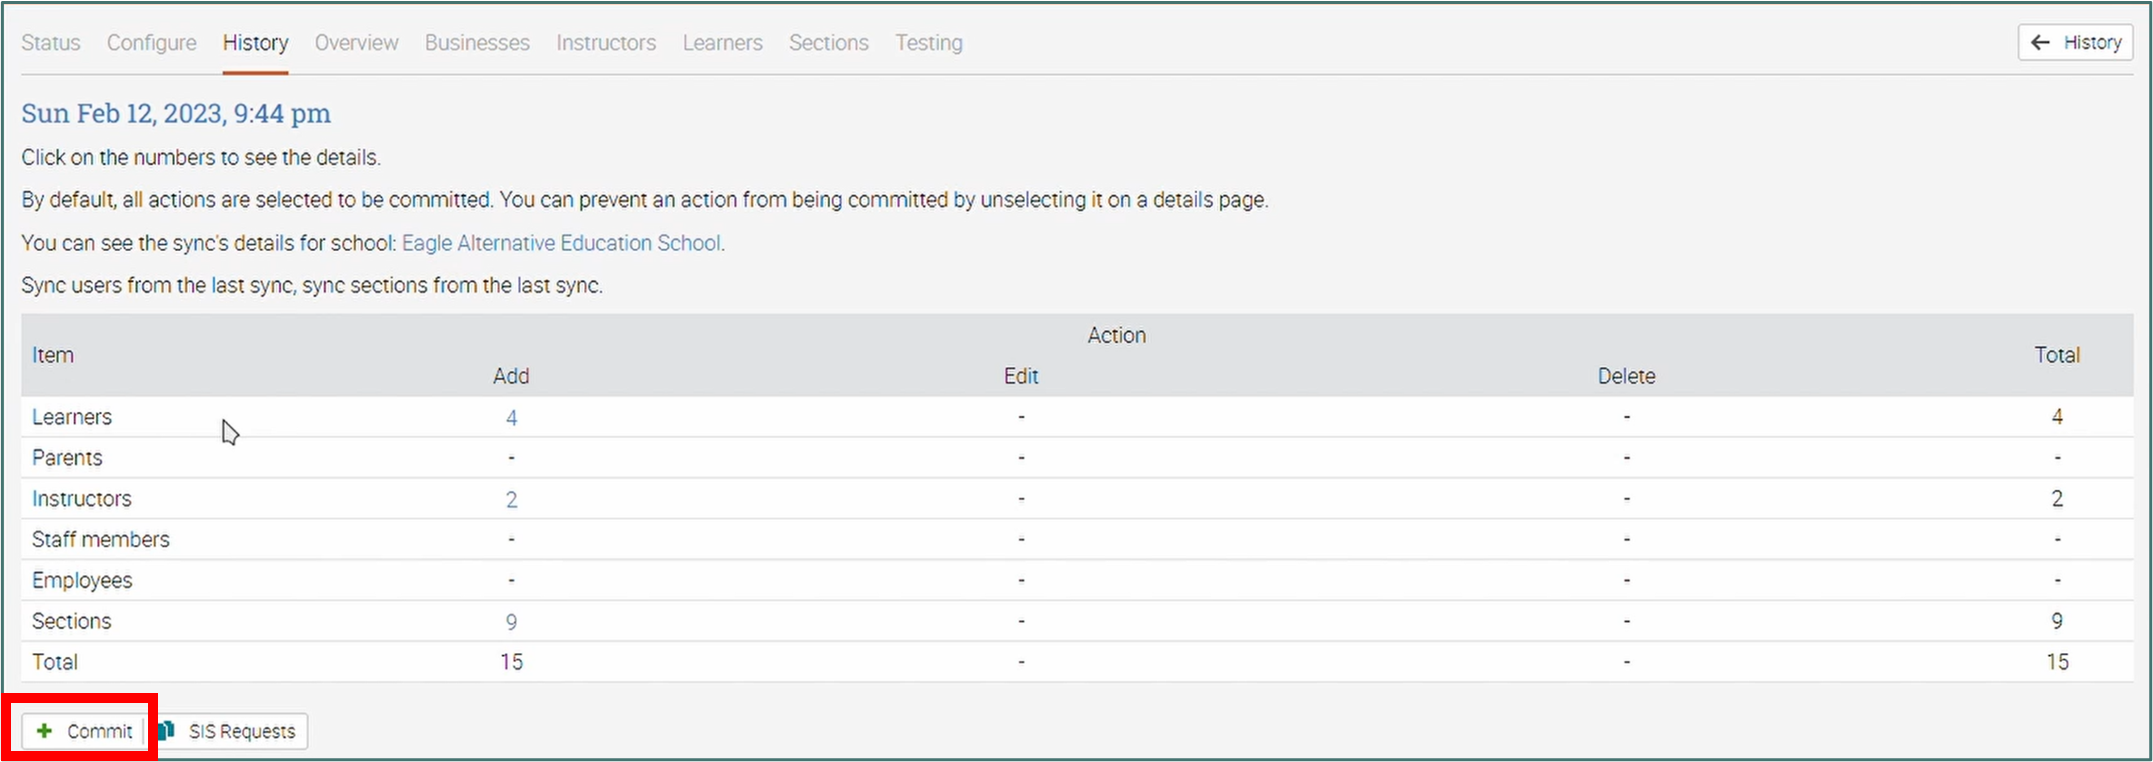
Task: Click the Instructors row label
Action: [x=82, y=499]
